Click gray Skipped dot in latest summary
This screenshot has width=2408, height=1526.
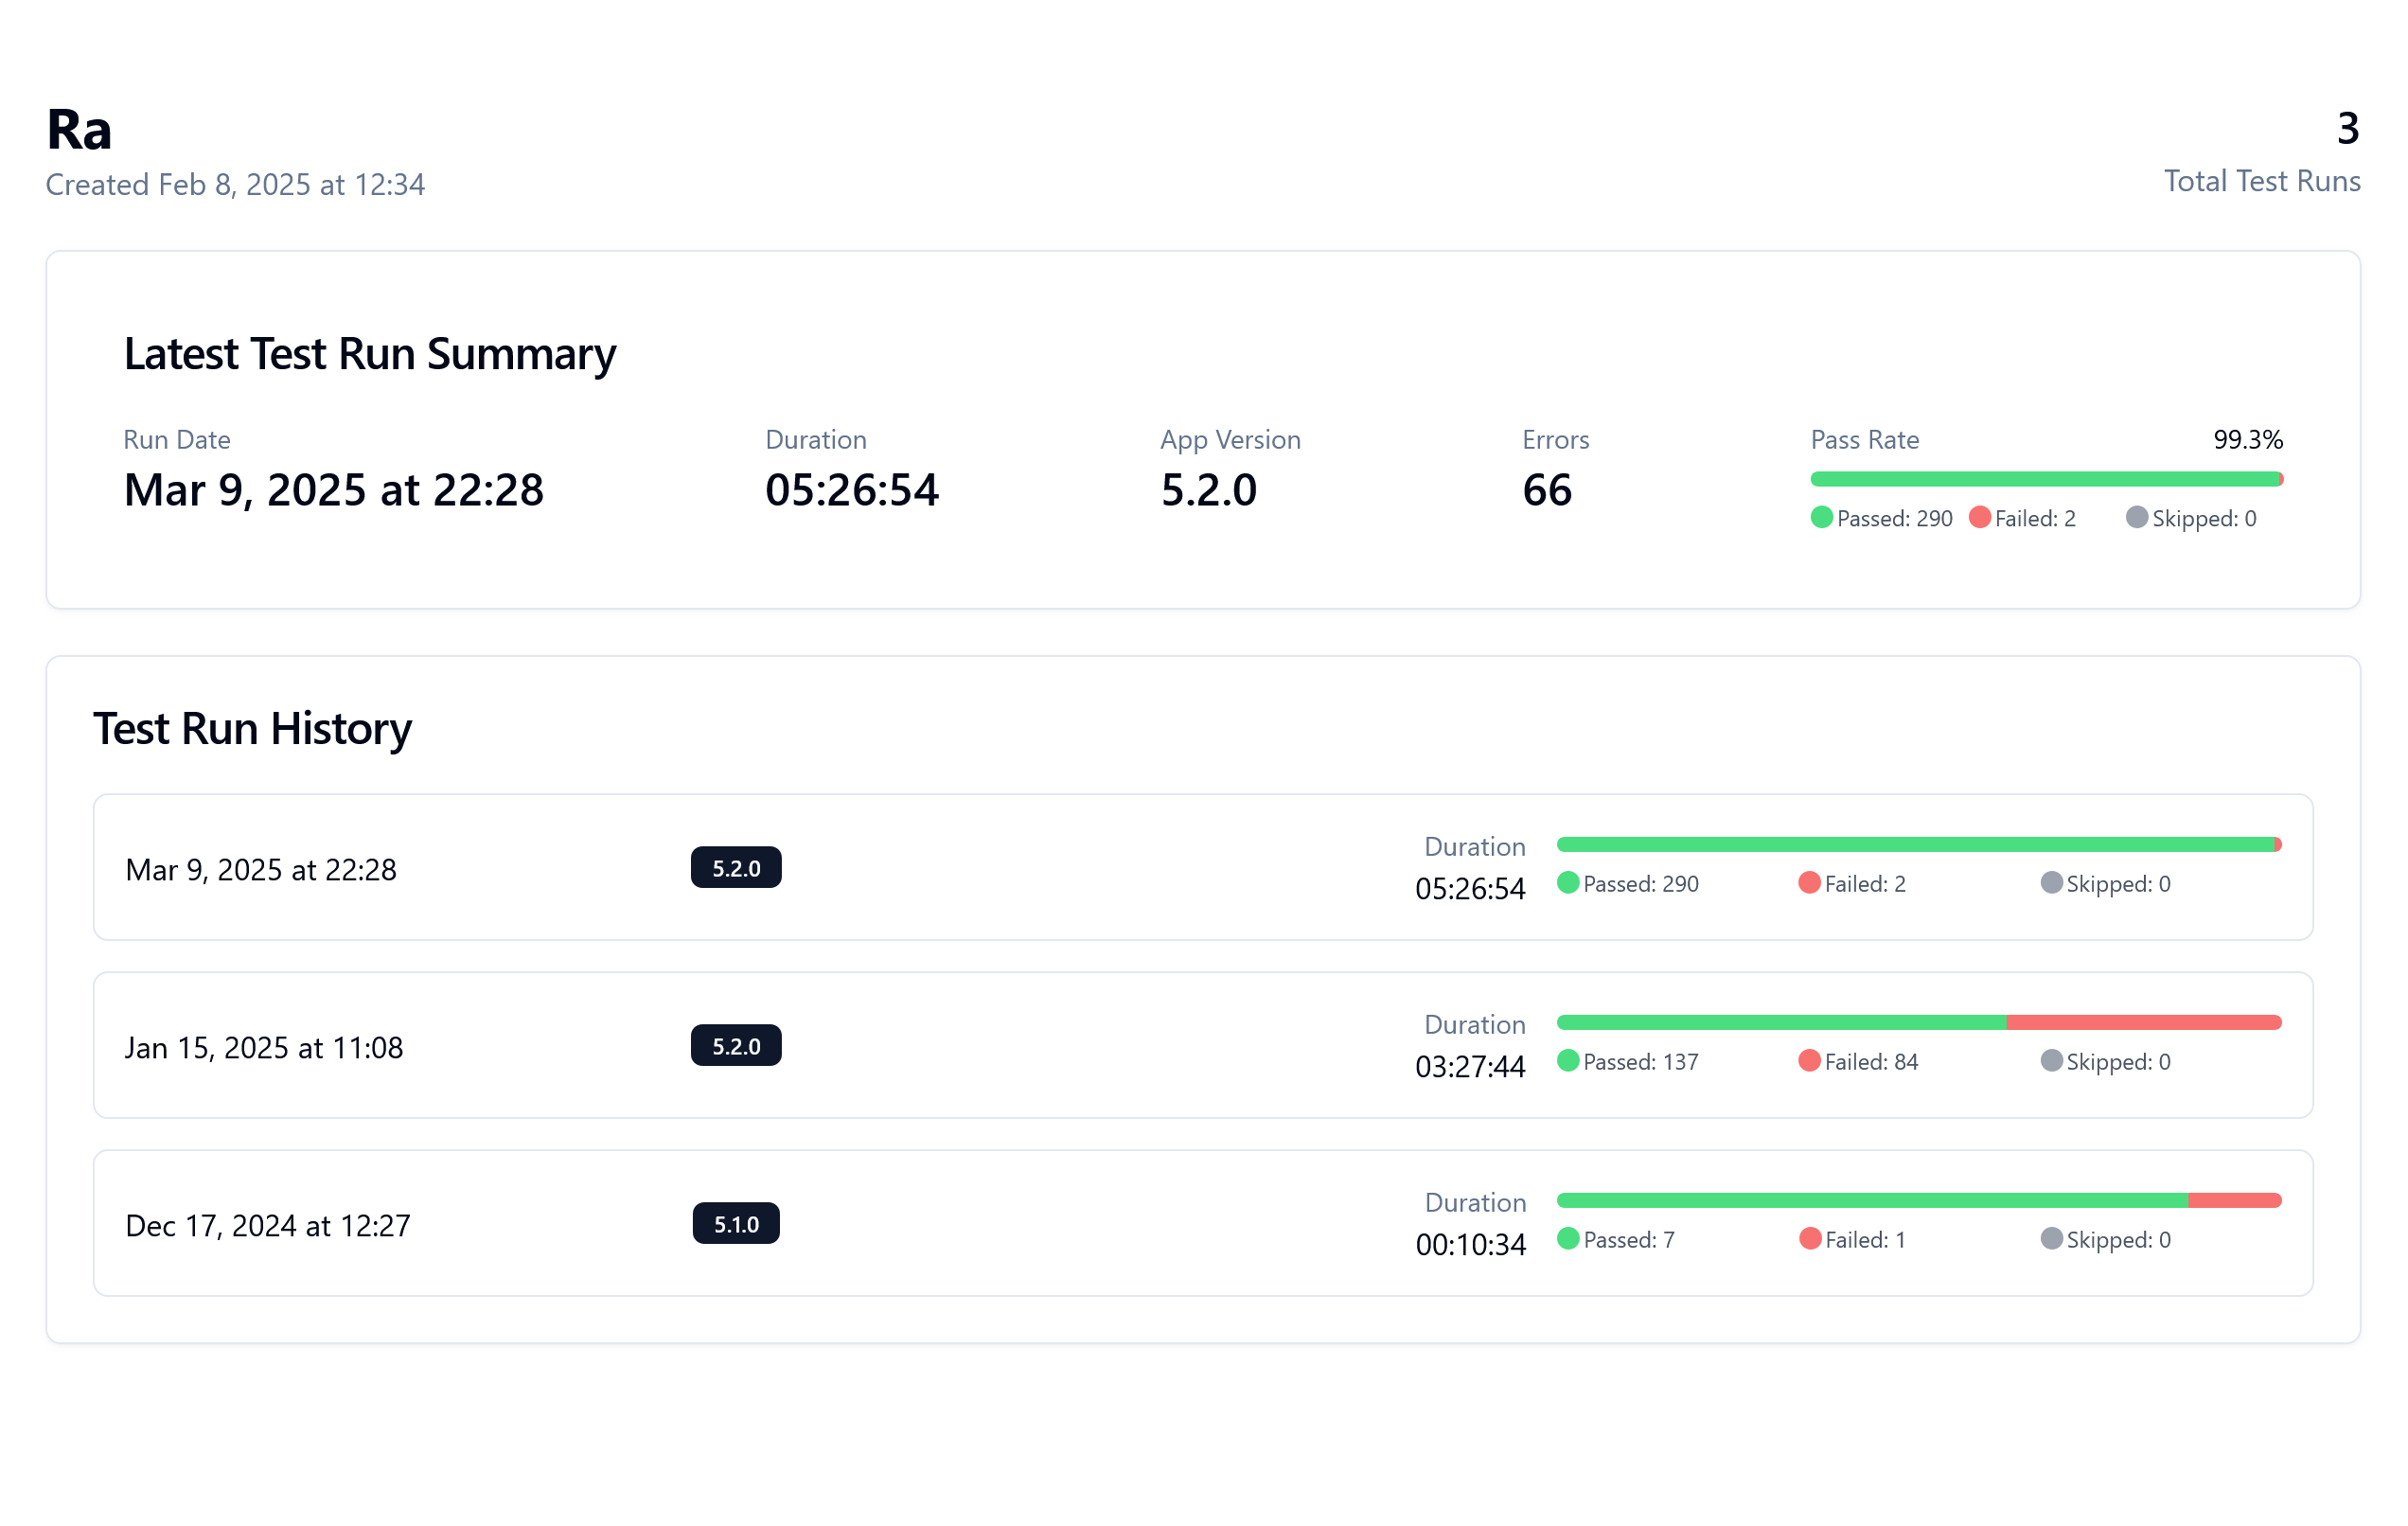[2136, 517]
